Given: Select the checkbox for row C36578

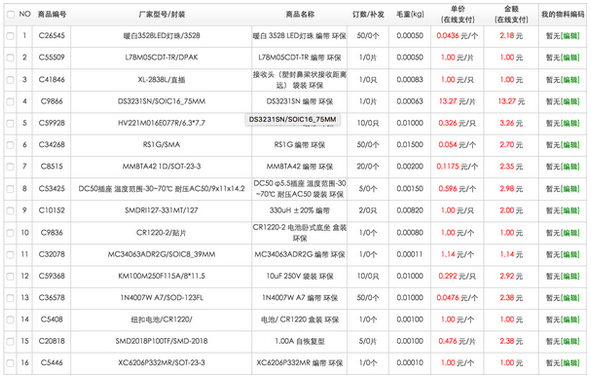Looking at the screenshot, I should point(10,298).
